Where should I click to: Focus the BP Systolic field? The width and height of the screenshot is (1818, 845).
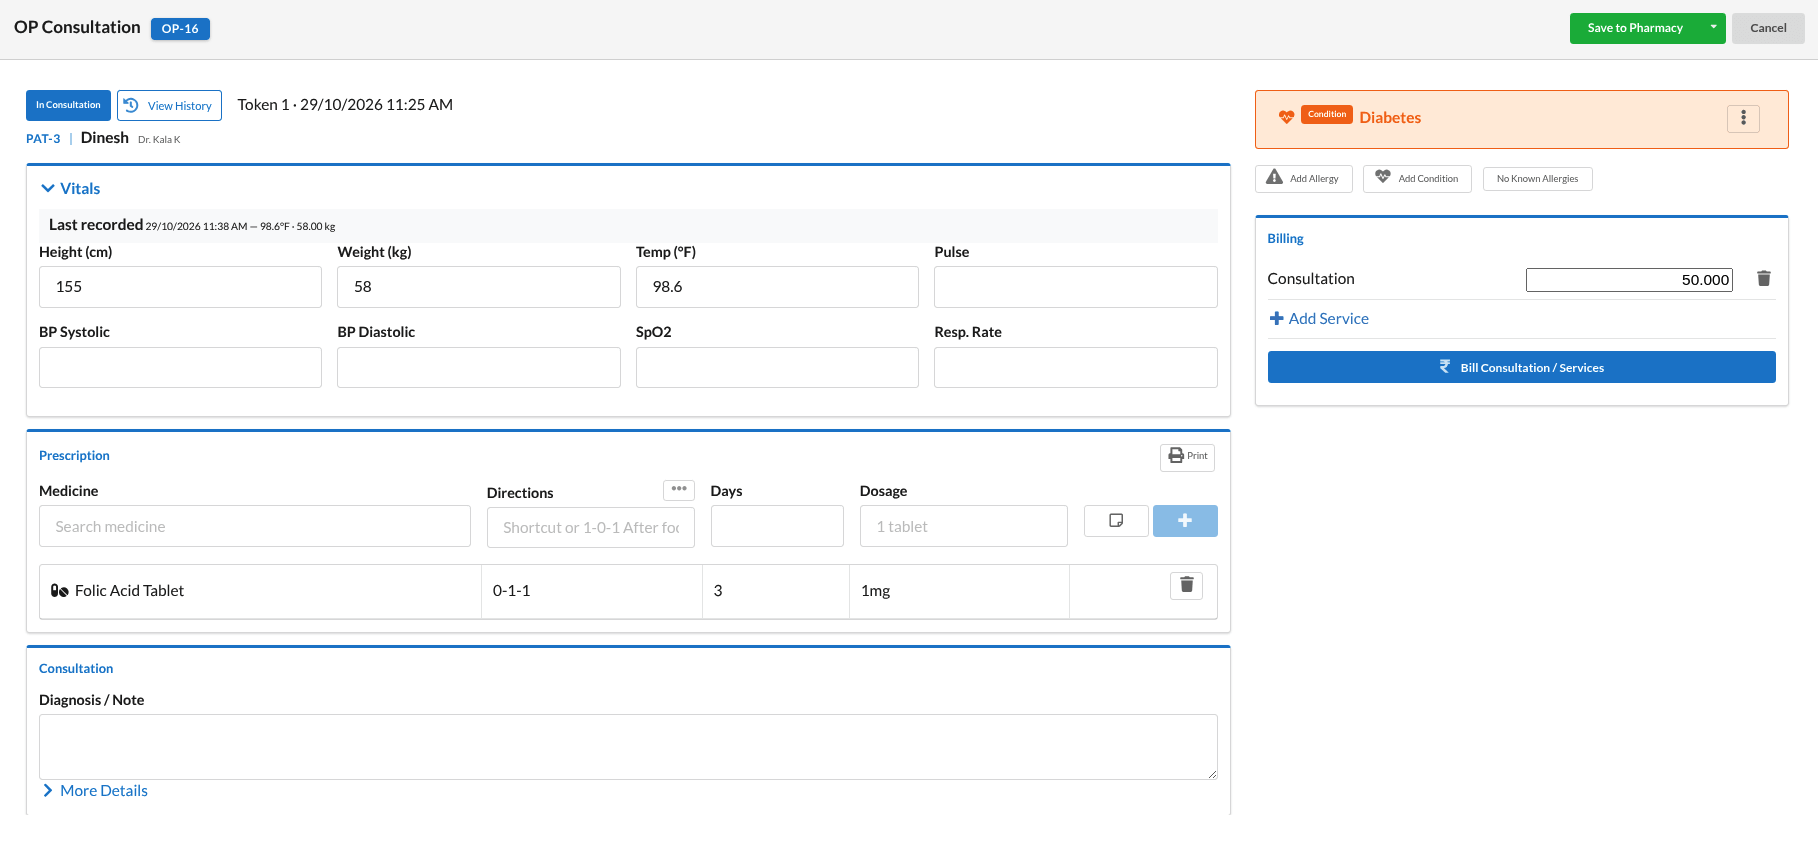coord(180,367)
